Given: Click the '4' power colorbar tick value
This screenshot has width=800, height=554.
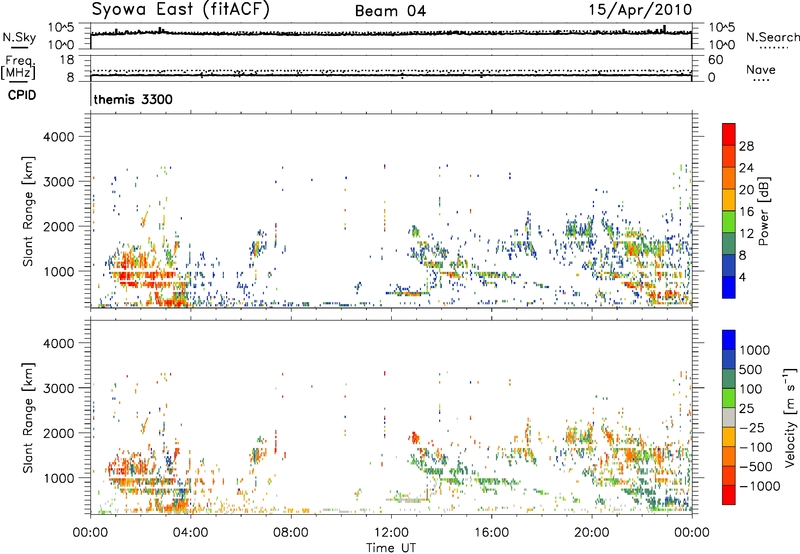Looking at the screenshot, I should (743, 277).
